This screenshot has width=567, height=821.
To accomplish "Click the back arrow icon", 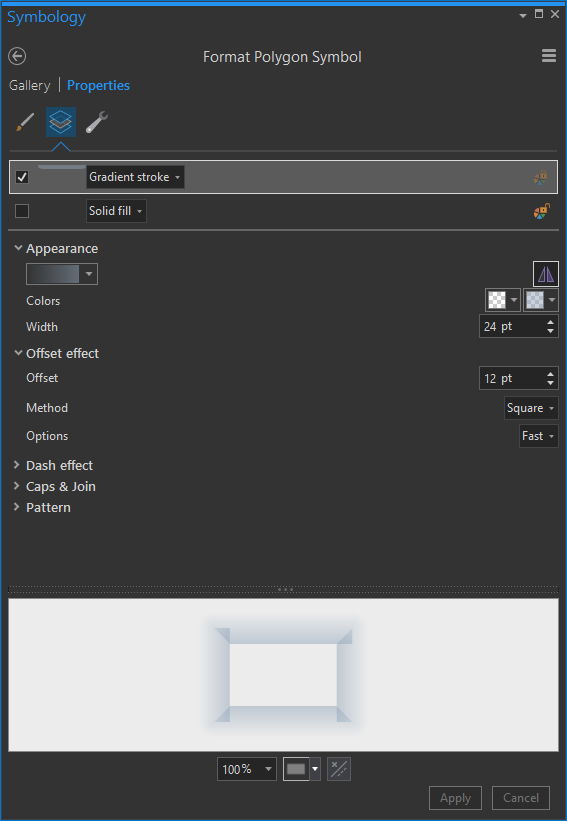I will click(17, 56).
